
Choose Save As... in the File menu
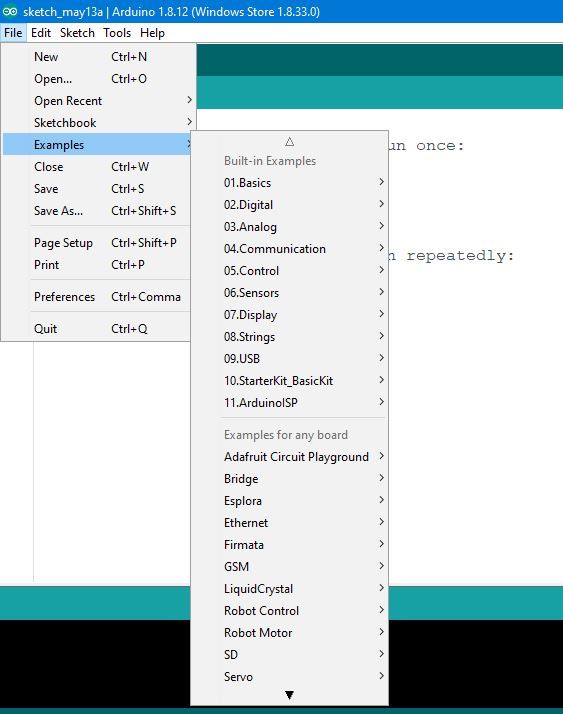coord(97,210)
